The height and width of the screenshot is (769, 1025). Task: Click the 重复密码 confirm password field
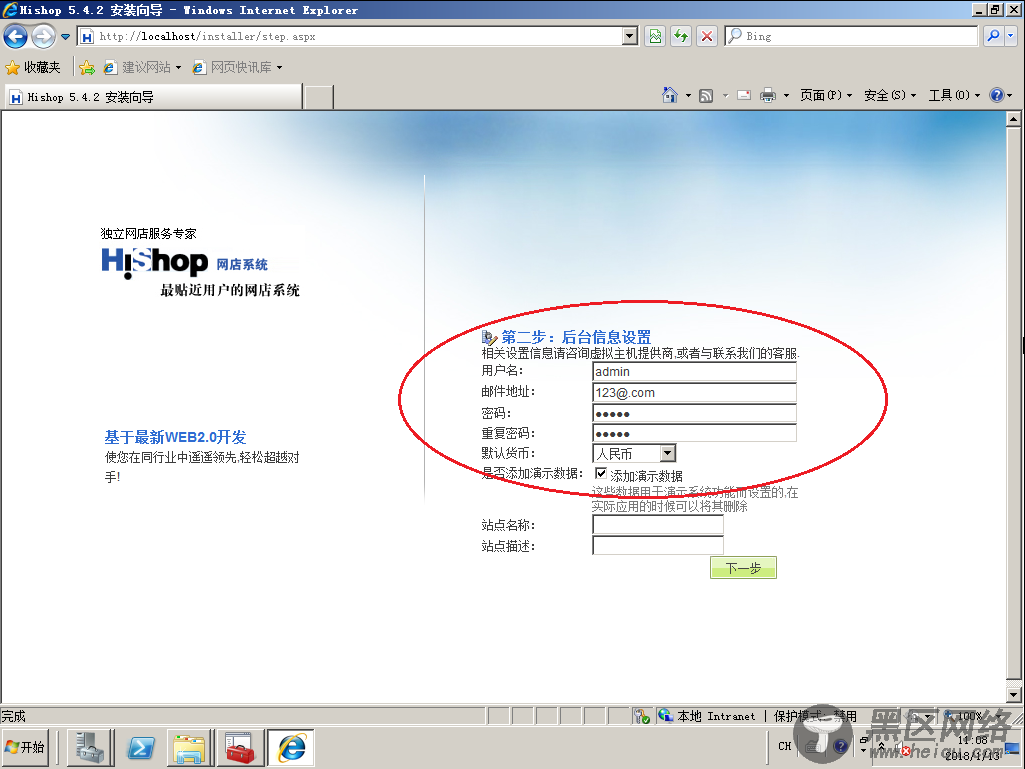pos(694,434)
